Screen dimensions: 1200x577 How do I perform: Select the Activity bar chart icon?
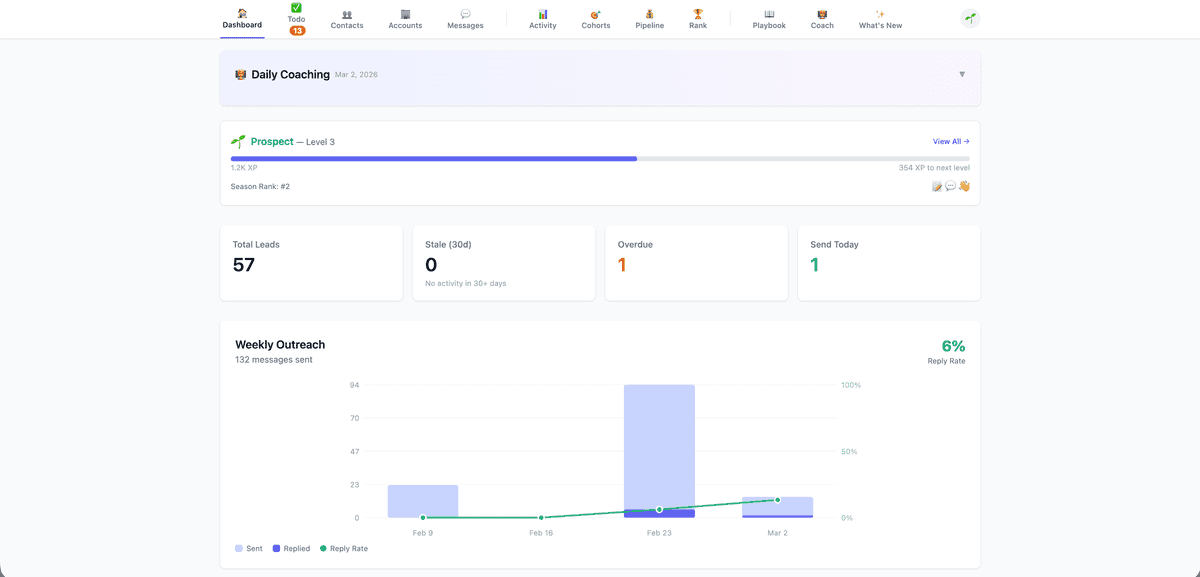click(543, 16)
